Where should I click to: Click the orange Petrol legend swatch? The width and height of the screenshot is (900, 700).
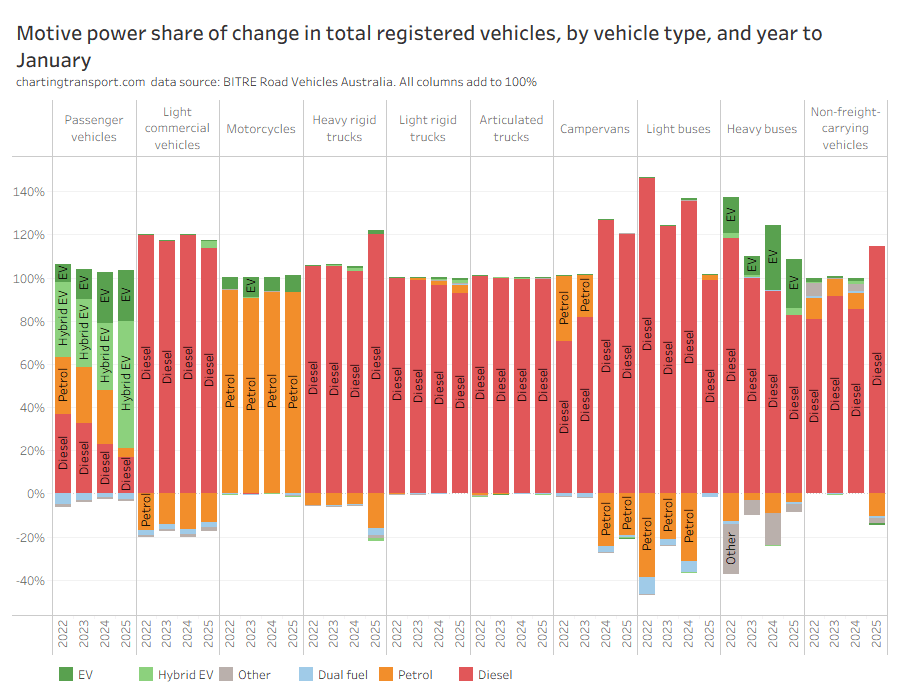click(387, 674)
